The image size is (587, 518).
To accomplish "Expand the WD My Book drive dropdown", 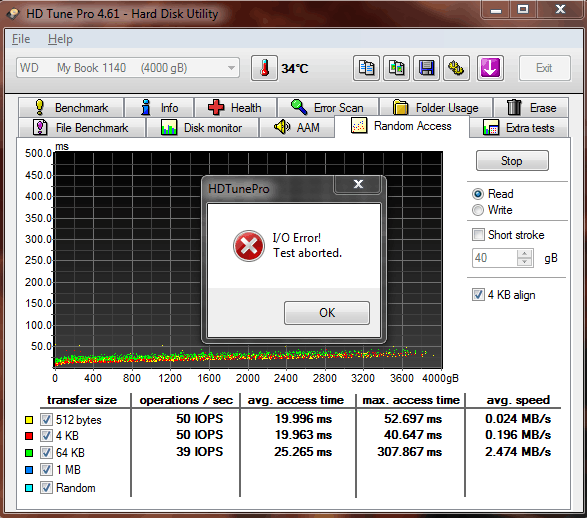I will pyautogui.click(x=128, y=68).
